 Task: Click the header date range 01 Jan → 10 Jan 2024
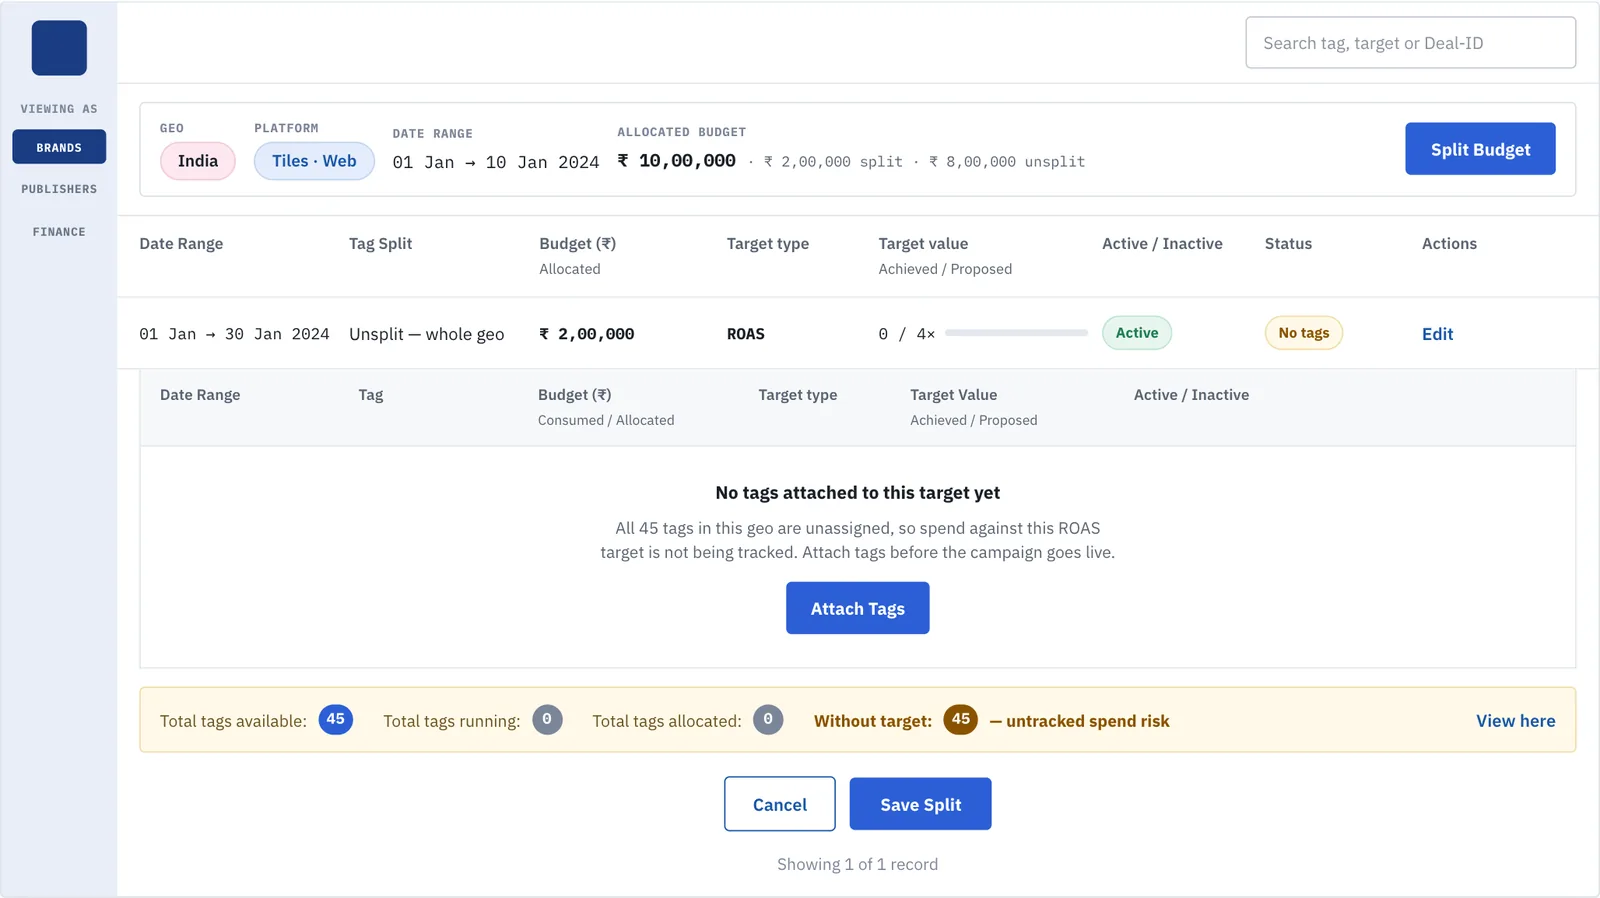496,162
